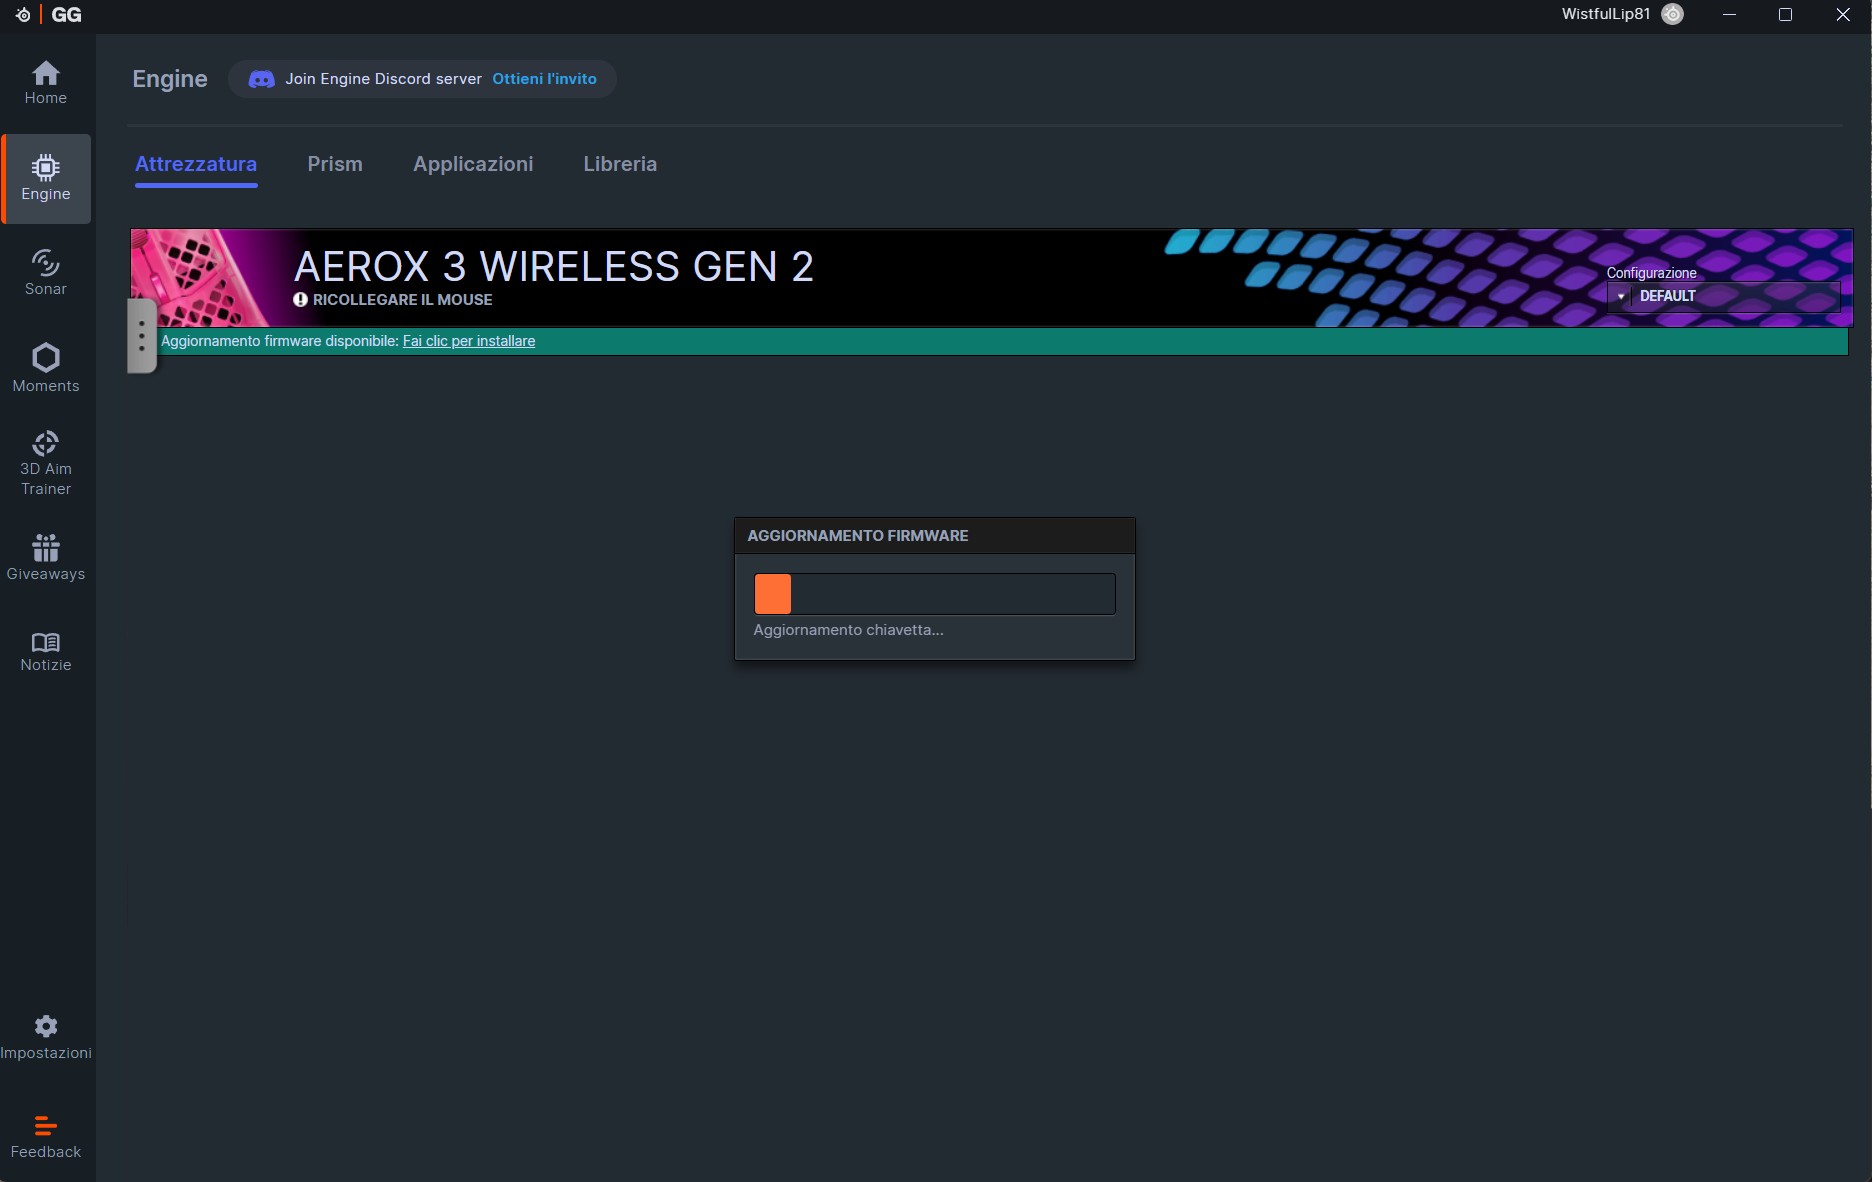Click the user avatar next to WistfulLip81
Image resolution: width=1872 pixels, height=1182 pixels.
point(1672,14)
